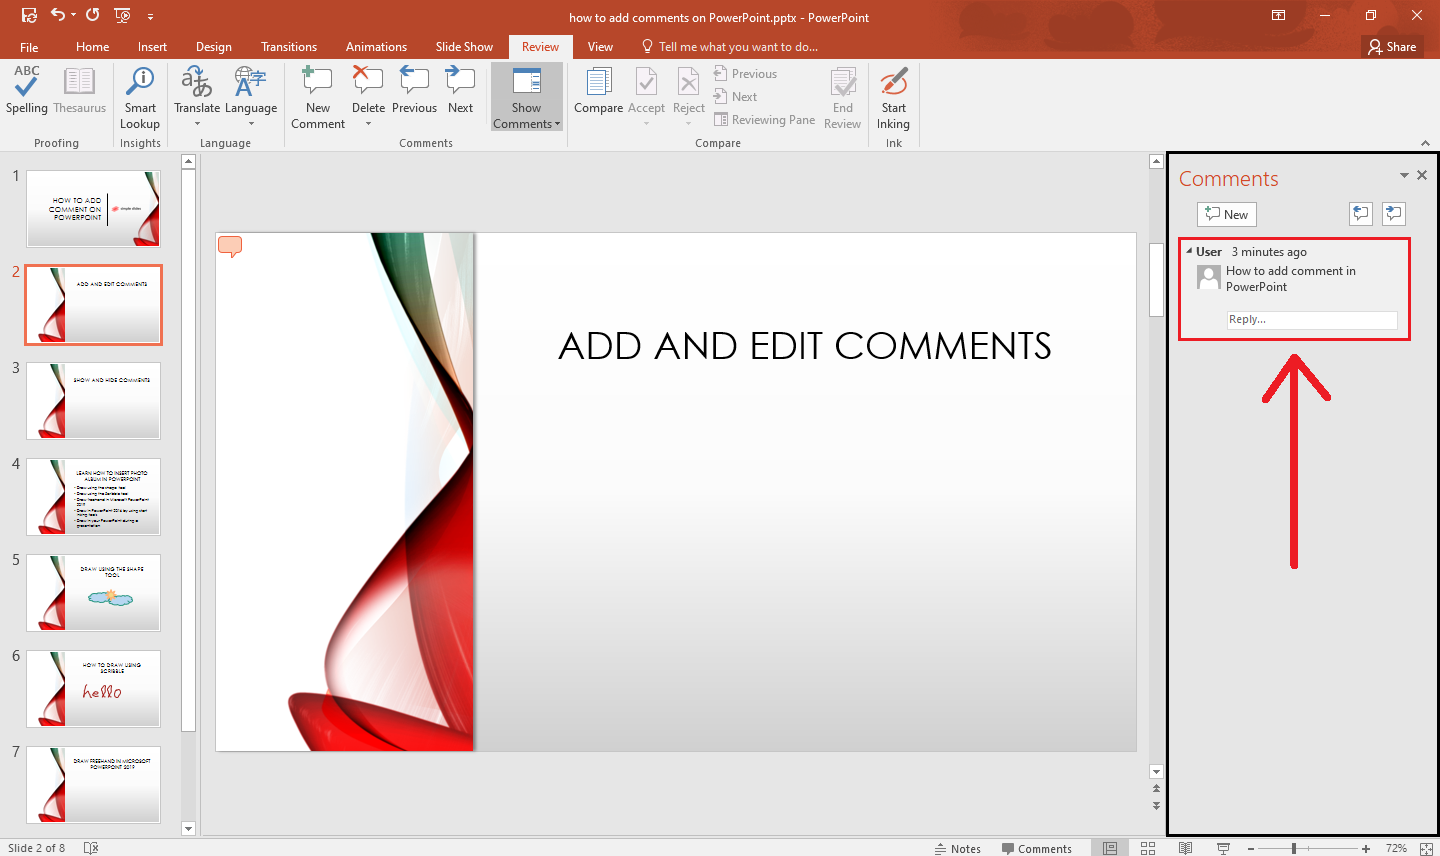Redo the last action
The image size is (1440, 856).
click(x=92, y=15)
